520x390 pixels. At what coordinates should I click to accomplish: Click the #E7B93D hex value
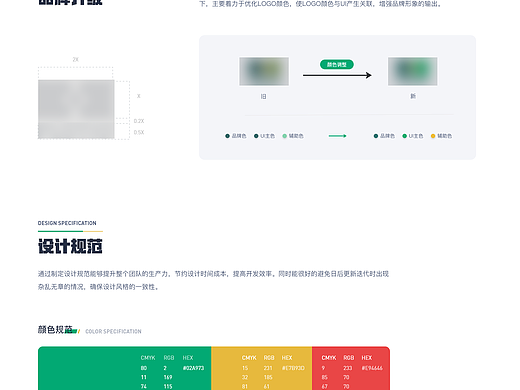click(293, 368)
